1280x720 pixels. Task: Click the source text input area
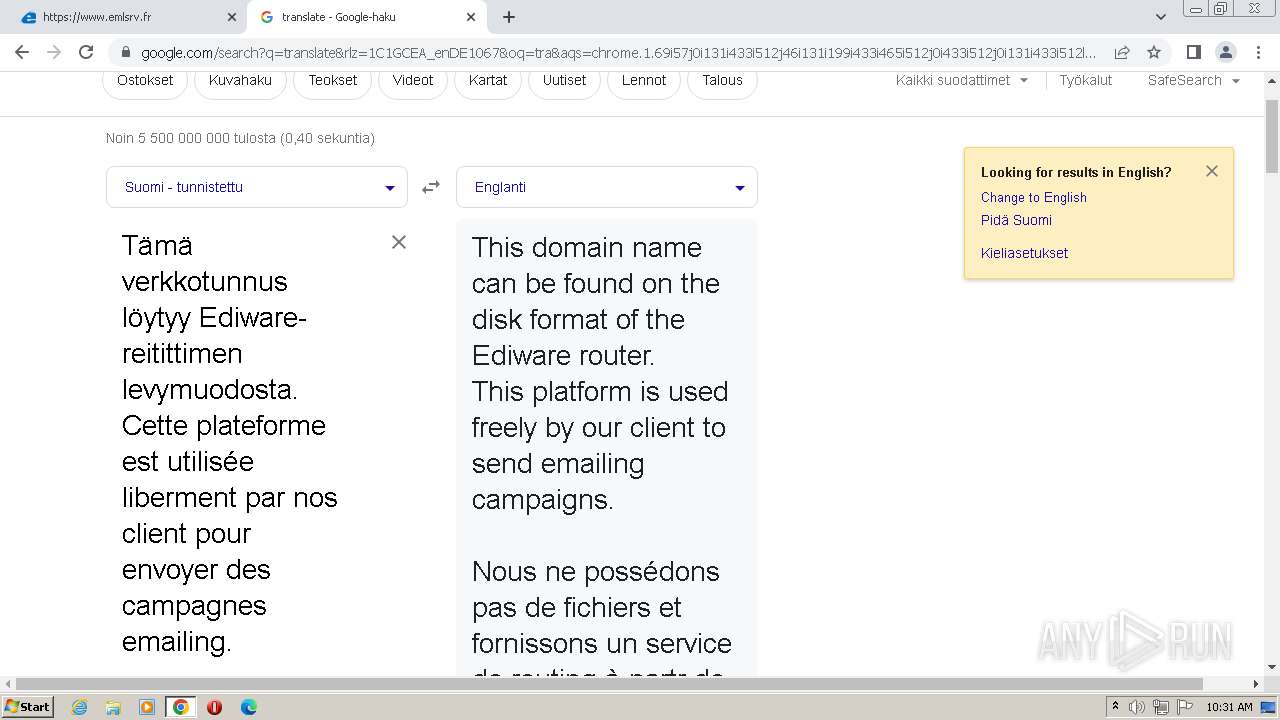point(230,443)
